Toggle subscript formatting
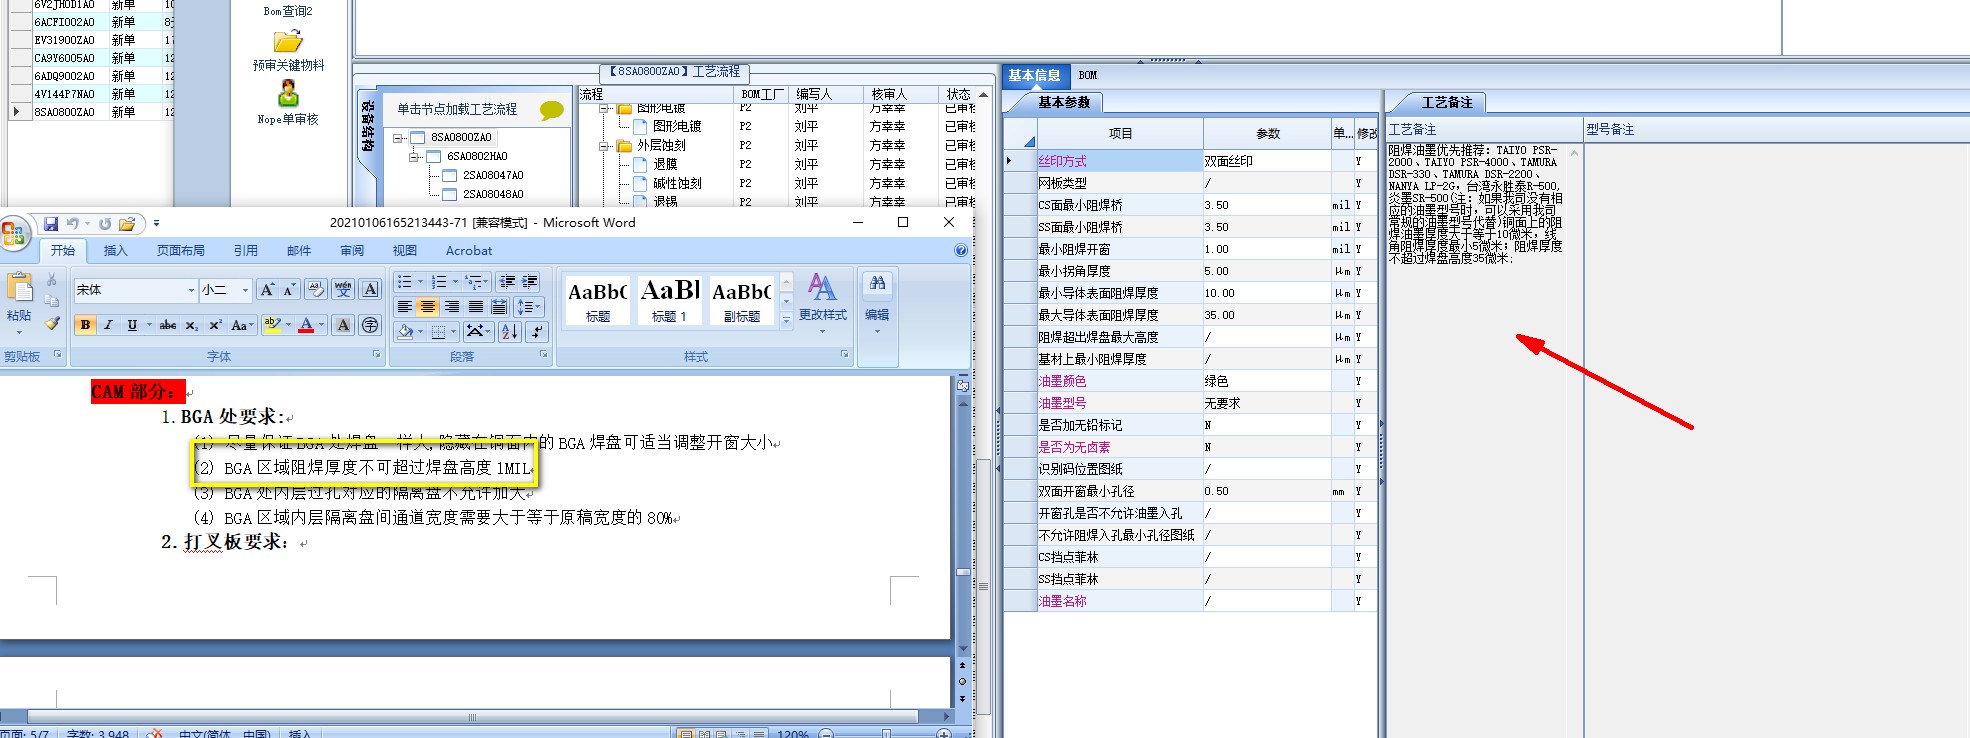 click(x=191, y=325)
